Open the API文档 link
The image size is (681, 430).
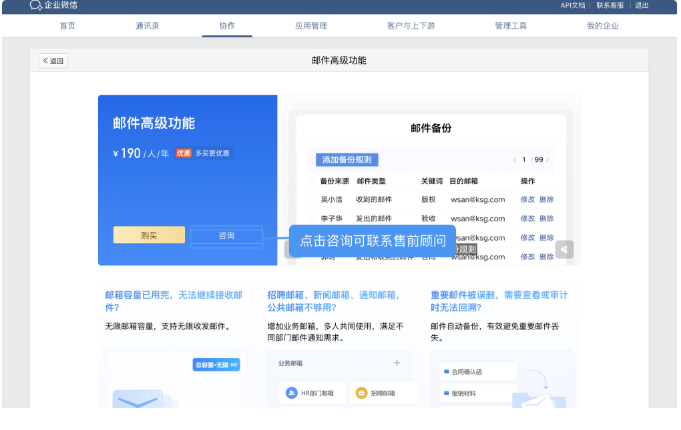click(572, 6)
